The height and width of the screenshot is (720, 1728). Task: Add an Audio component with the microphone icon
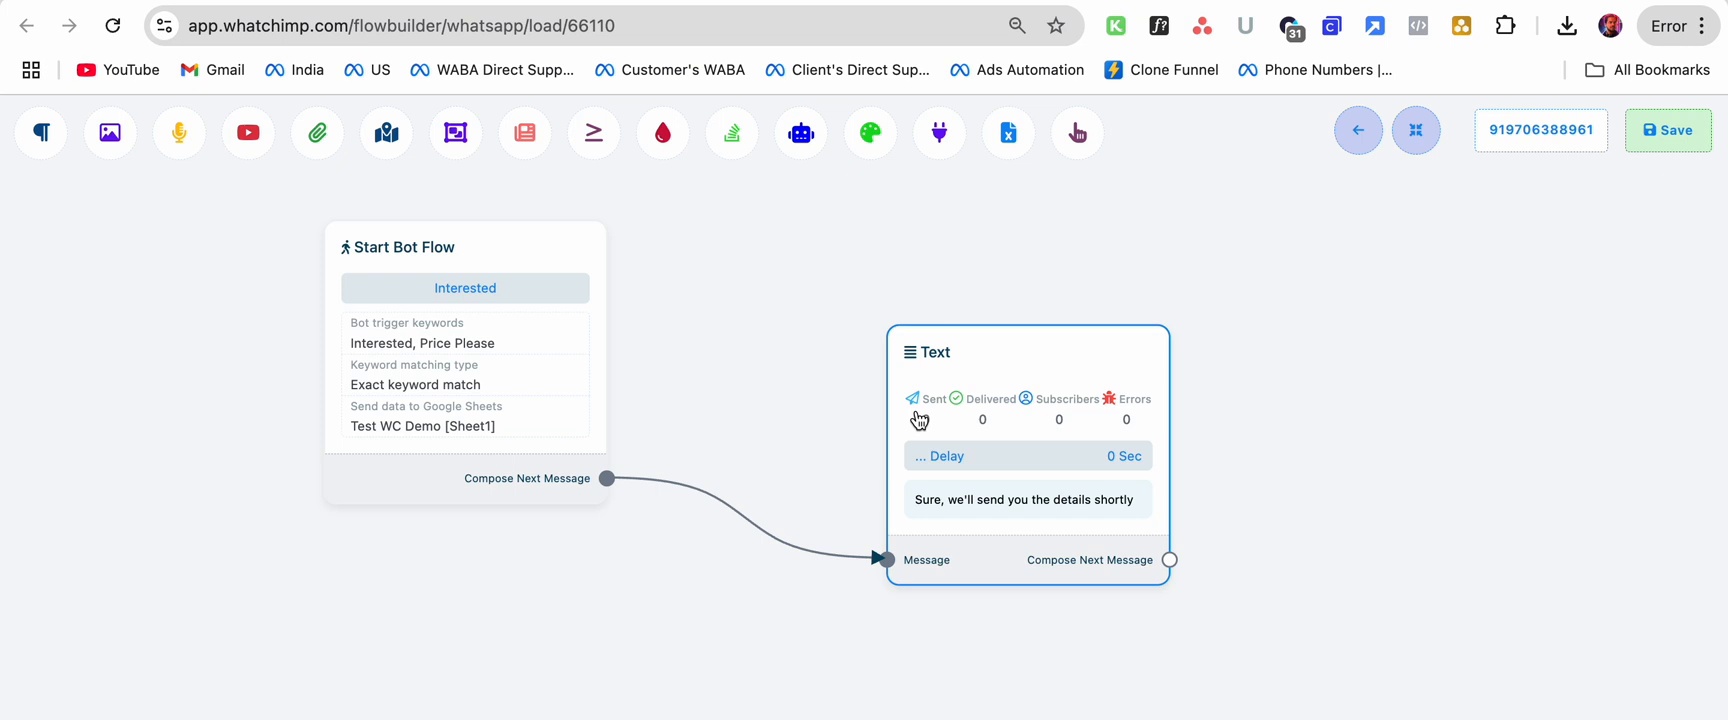180,133
